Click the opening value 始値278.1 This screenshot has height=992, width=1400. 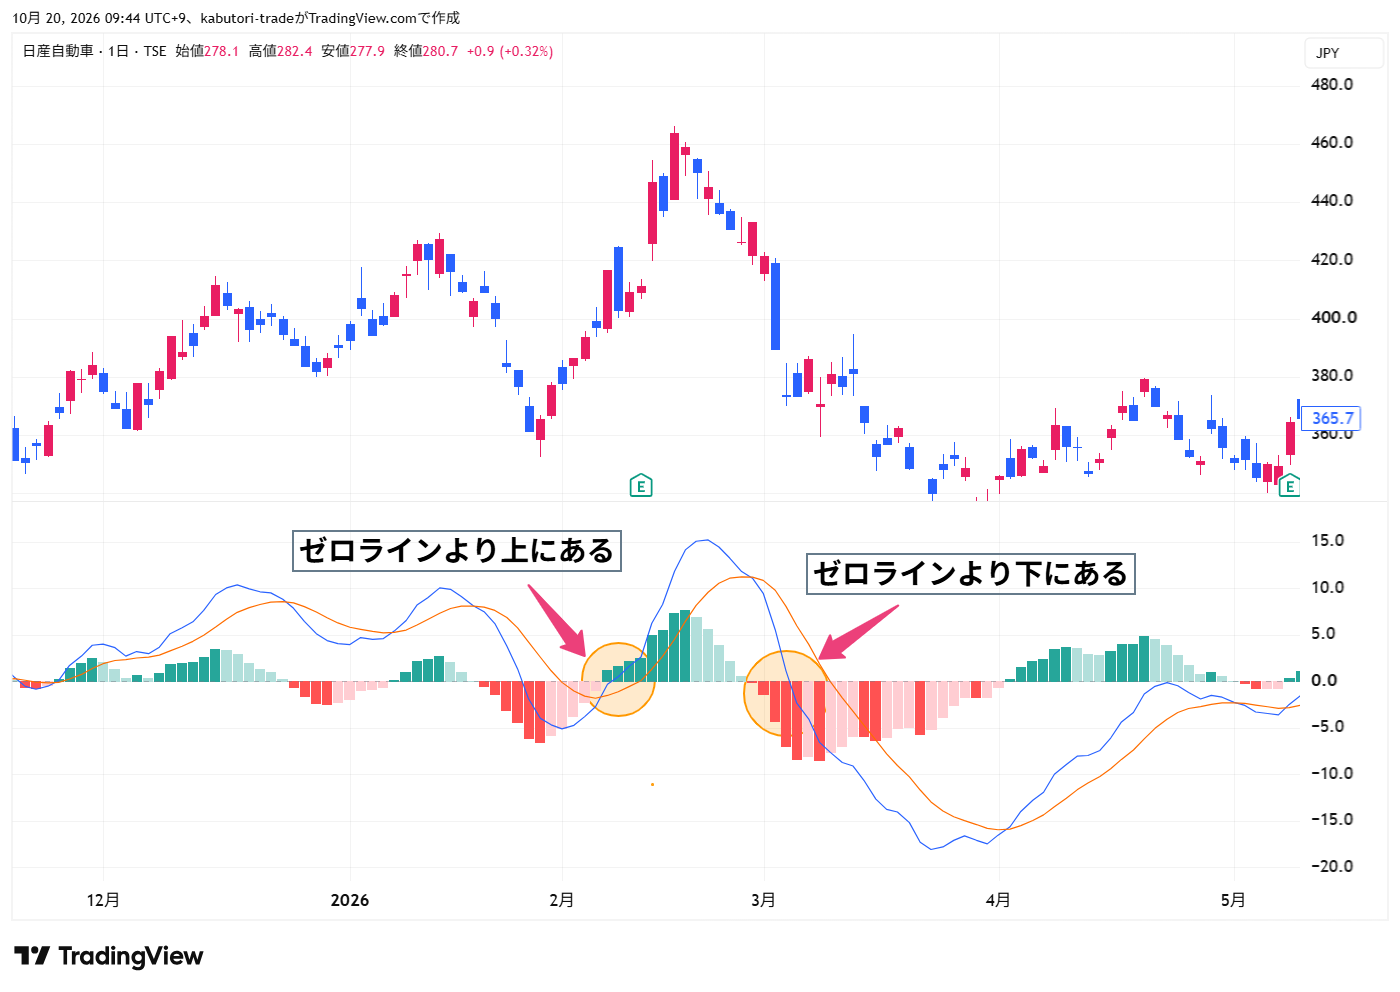(x=207, y=51)
